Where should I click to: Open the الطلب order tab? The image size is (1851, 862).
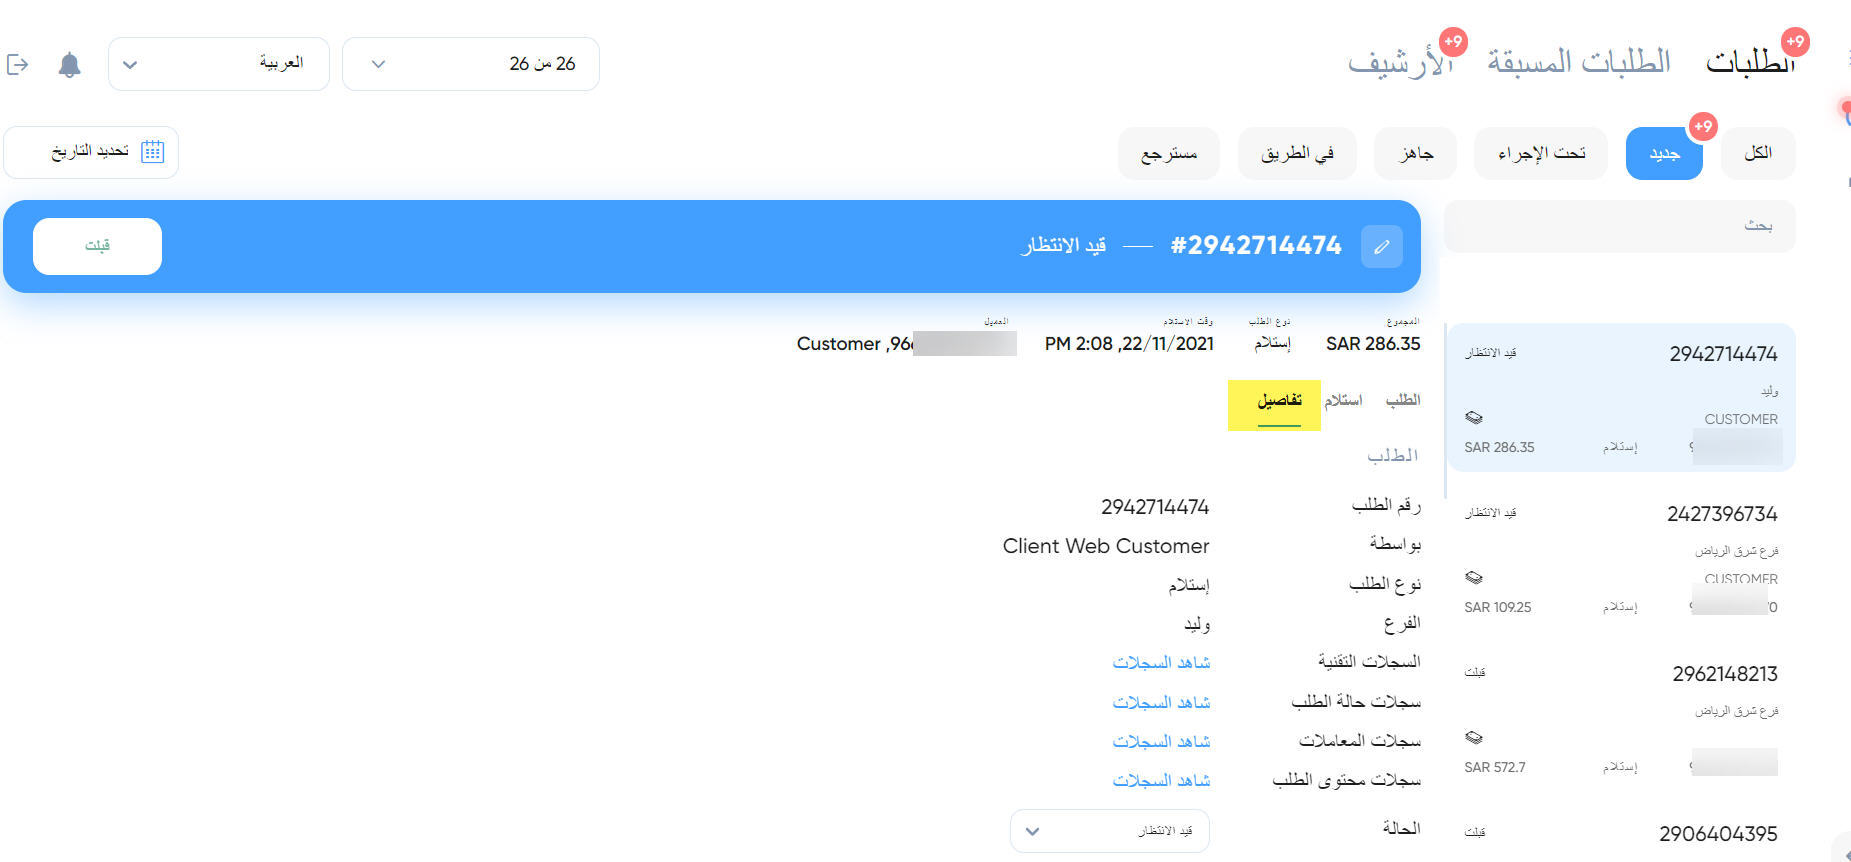click(1403, 400)
